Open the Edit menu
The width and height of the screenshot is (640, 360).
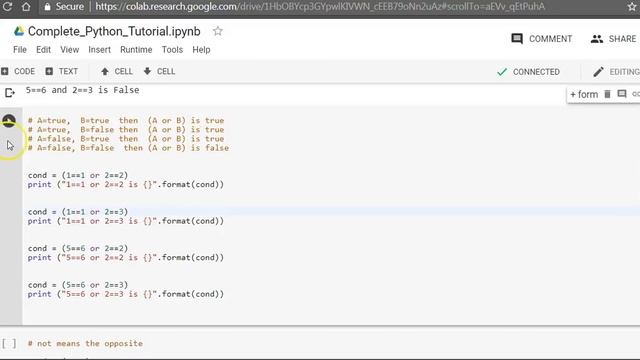[x=43, y=50]
